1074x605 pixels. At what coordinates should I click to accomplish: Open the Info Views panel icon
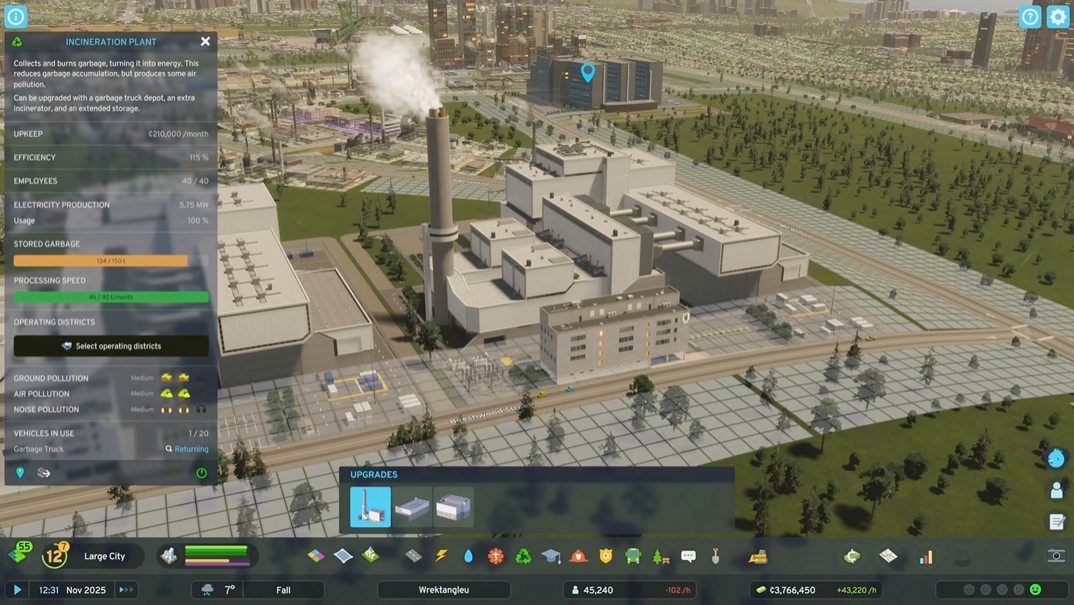tap(15, 16)
